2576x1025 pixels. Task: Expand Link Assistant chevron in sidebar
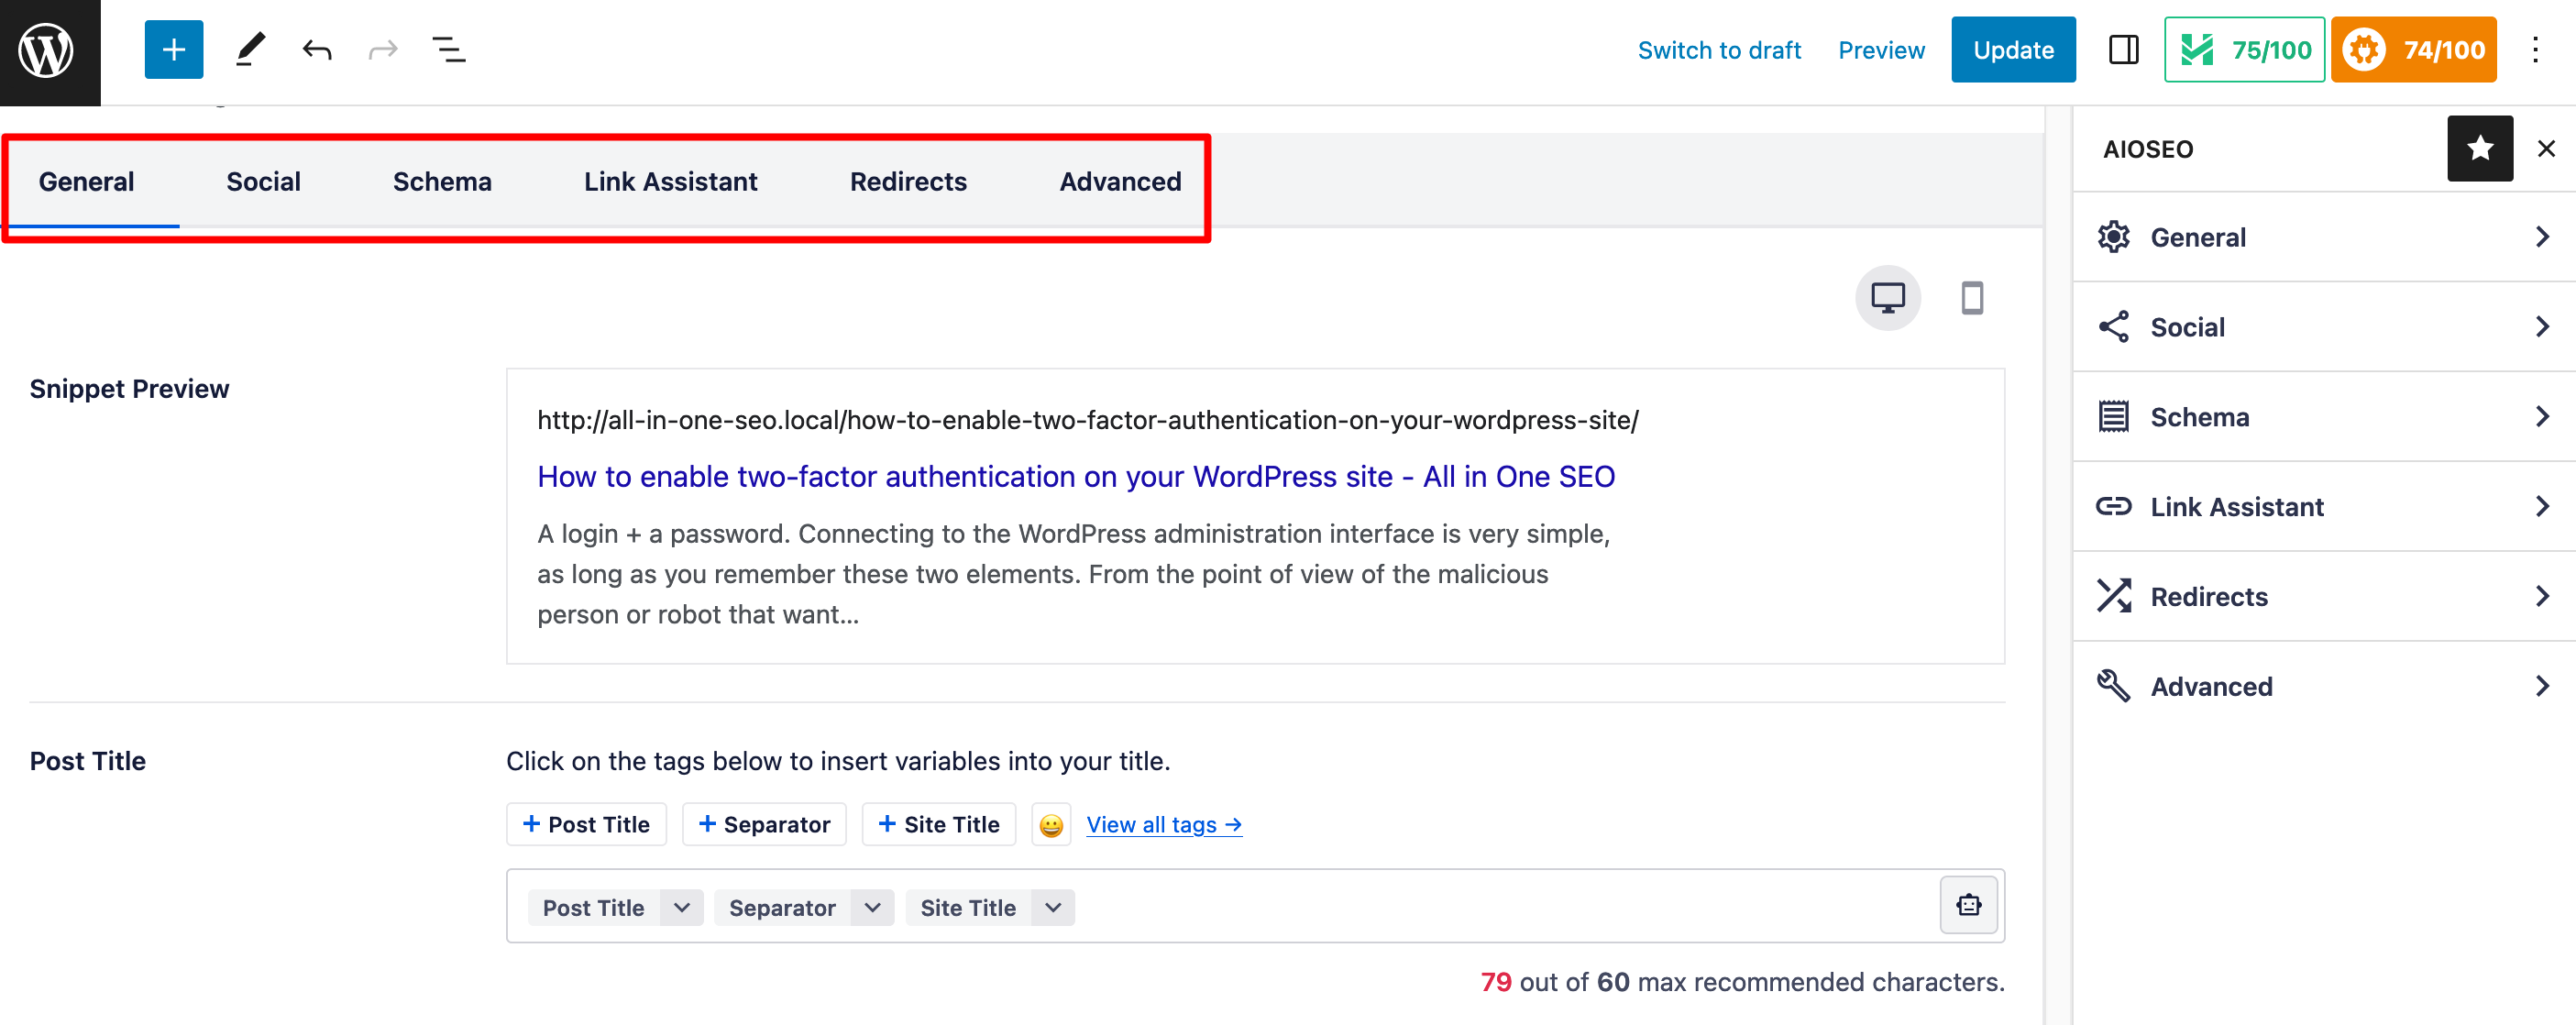(2542, 507)
